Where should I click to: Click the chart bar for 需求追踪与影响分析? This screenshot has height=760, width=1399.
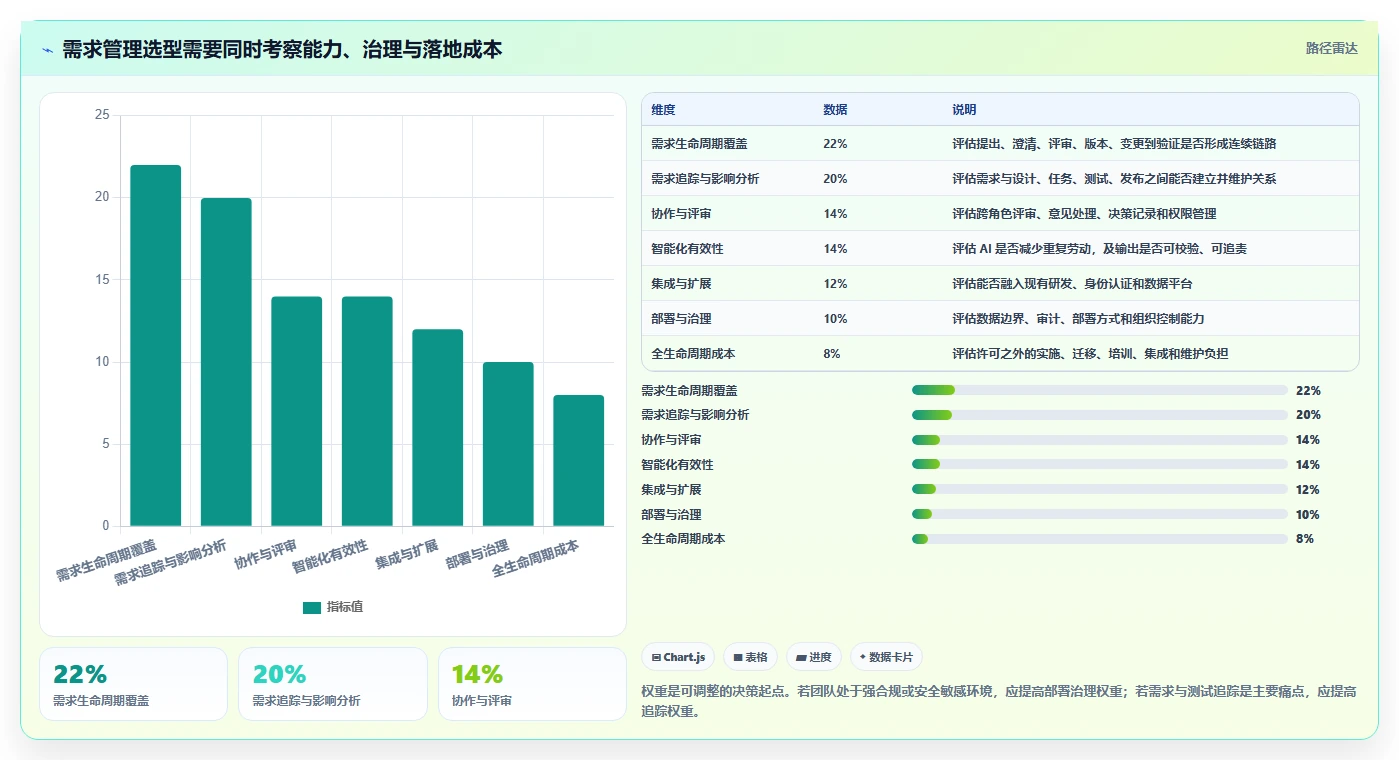[x=226, y=362]
